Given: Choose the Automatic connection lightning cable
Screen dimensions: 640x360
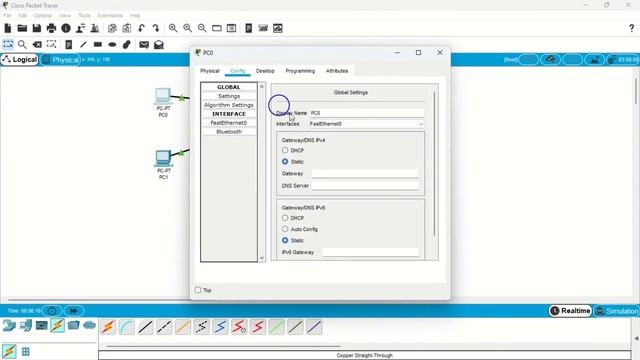Looking at the screenshot, I should click(x=108, y=327).
